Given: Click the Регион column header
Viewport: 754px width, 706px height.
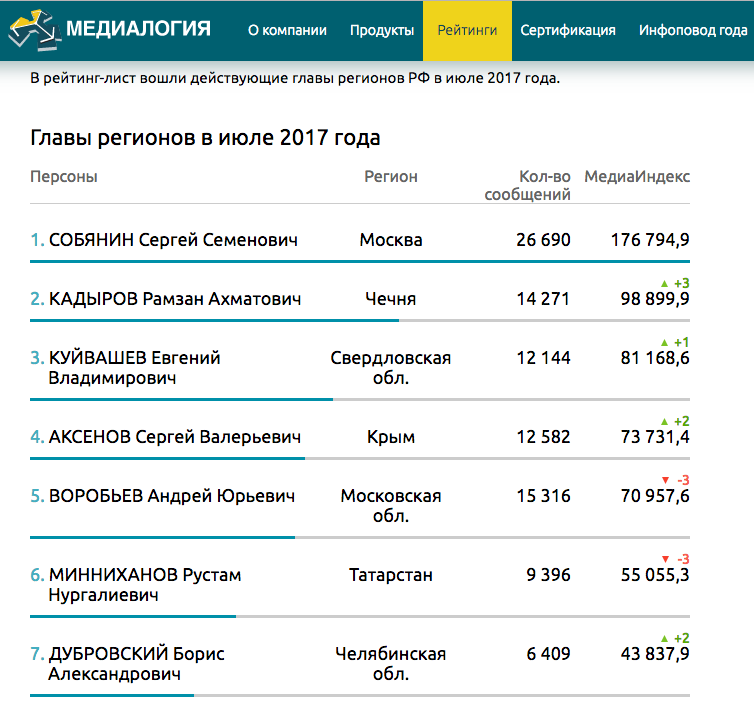Looking at the screenshot, I should (390, 176).
